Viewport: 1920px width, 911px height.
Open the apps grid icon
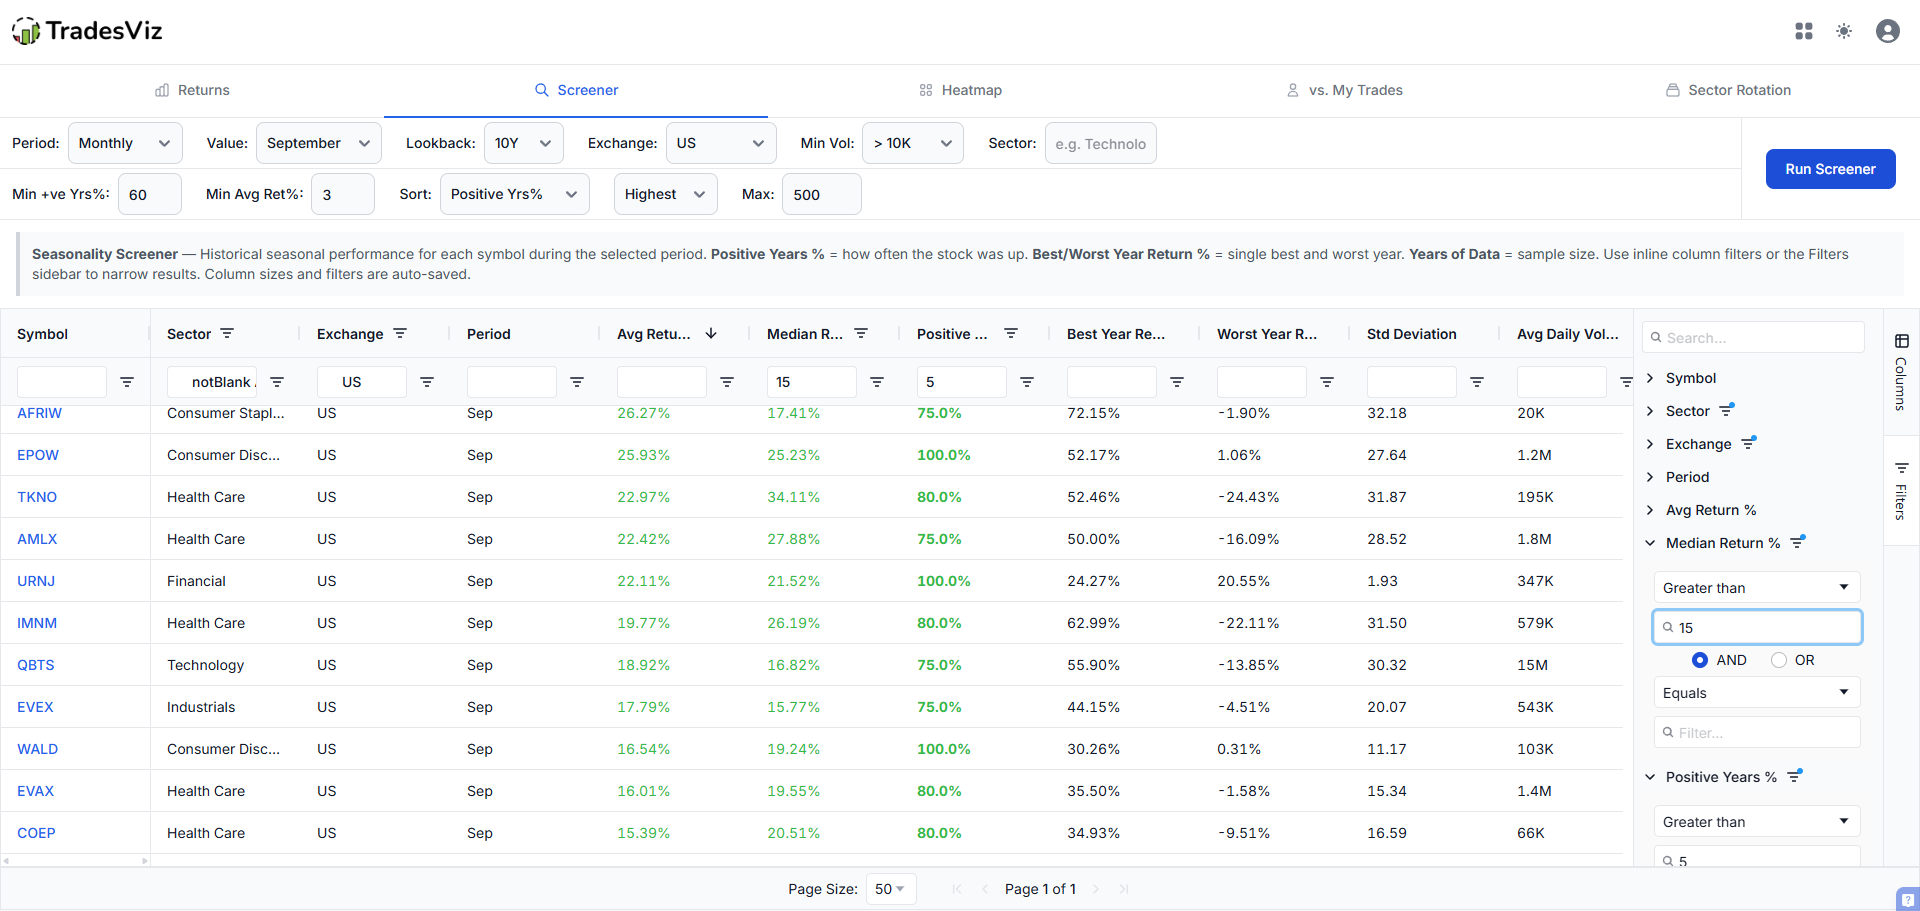(x=1804, y=31)
